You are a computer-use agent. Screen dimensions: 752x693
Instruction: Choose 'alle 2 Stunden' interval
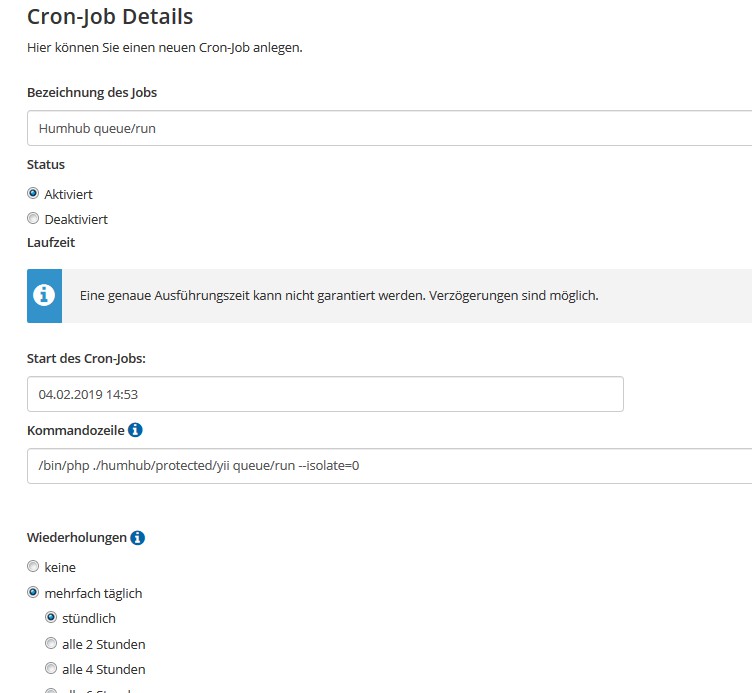tap(51, 643)
